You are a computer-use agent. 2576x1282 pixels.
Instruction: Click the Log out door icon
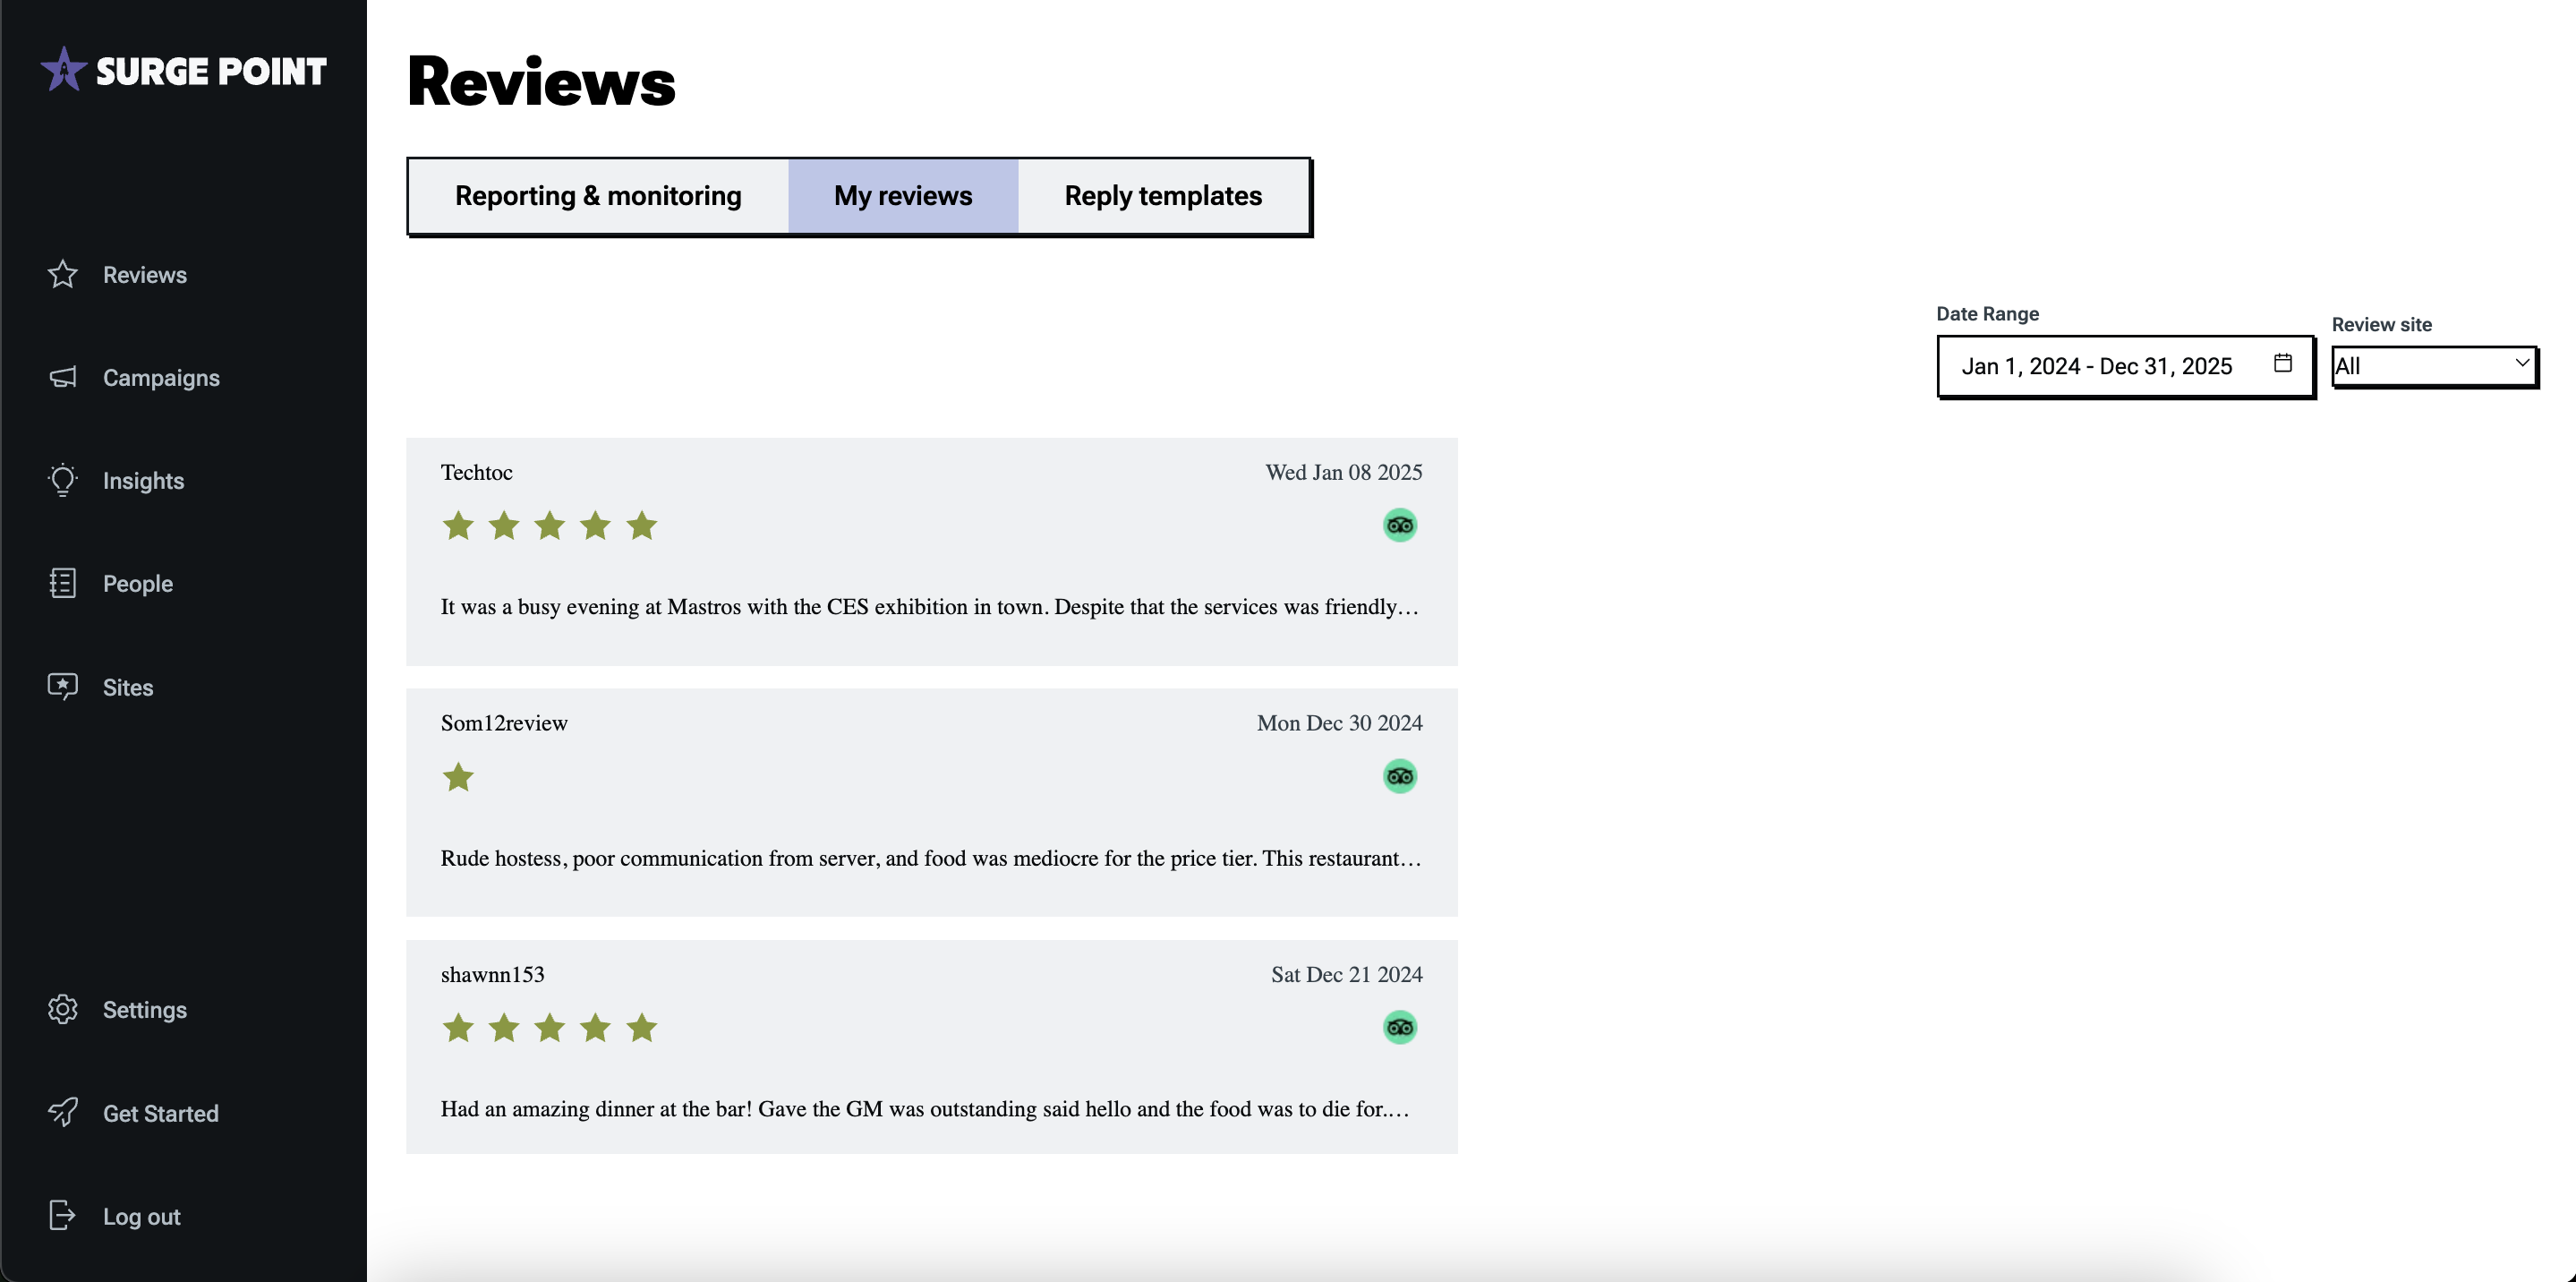pos(62,1215)
